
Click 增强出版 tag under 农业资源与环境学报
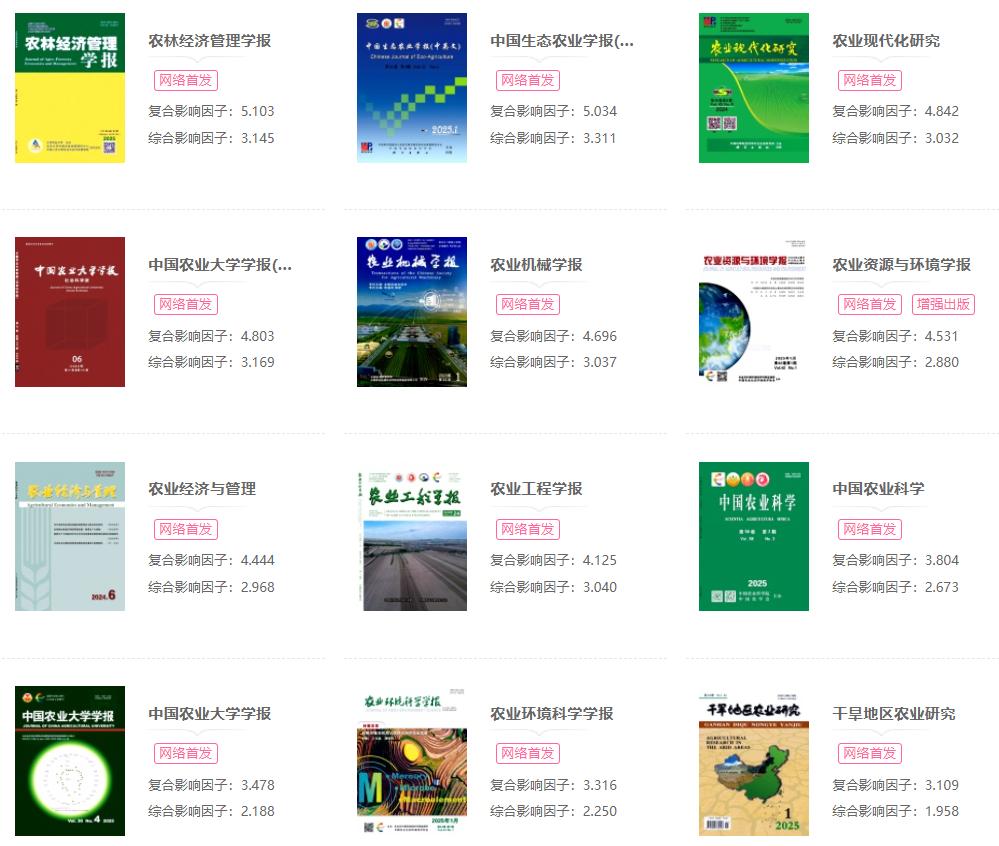[x=943, y=305]
